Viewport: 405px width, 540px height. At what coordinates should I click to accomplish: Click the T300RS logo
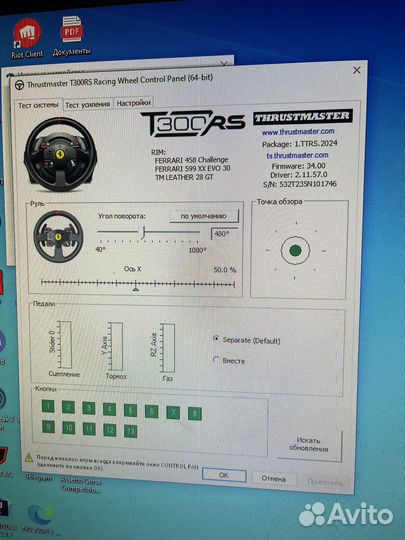193,123
